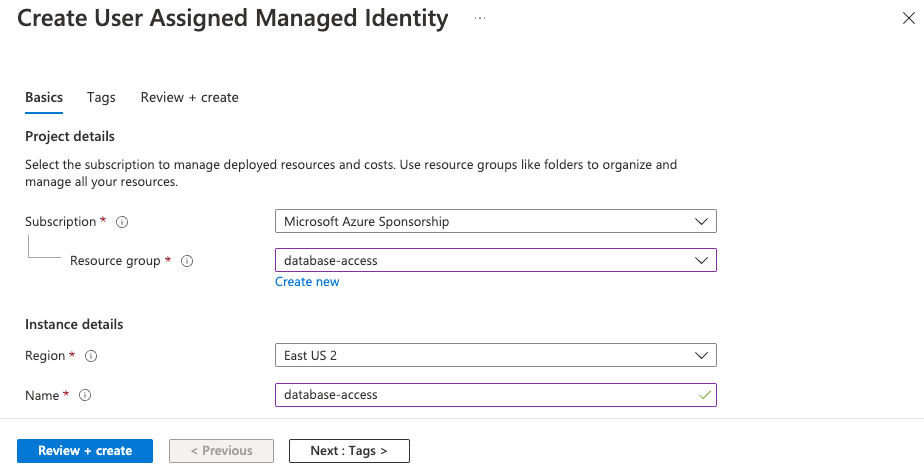Go to the Review + create tab
This screenshot has height=476, width=924.
(189, 97)
